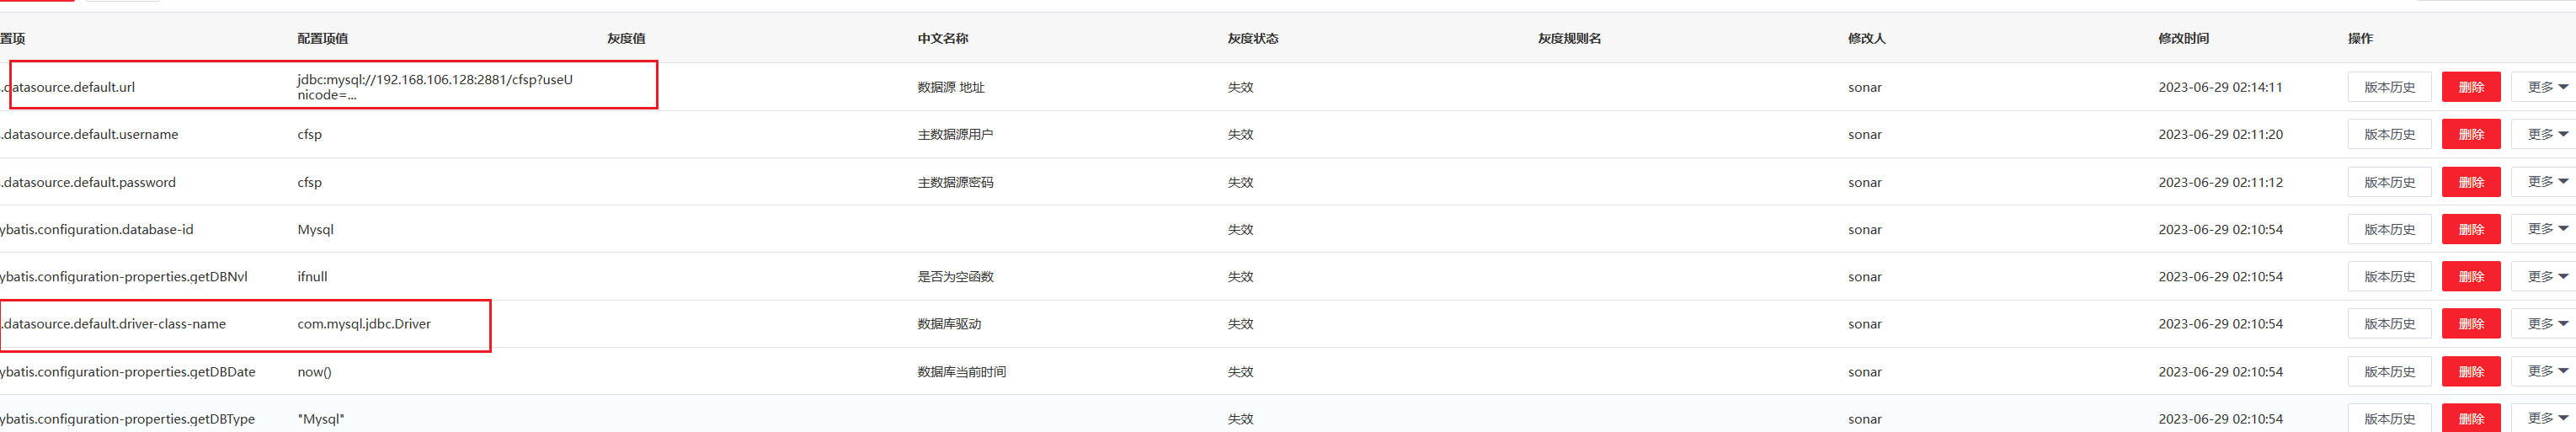Viewport: 2576px width, 432px height.
Task: Click the 中文名称 column header
Action: [942, 38]
